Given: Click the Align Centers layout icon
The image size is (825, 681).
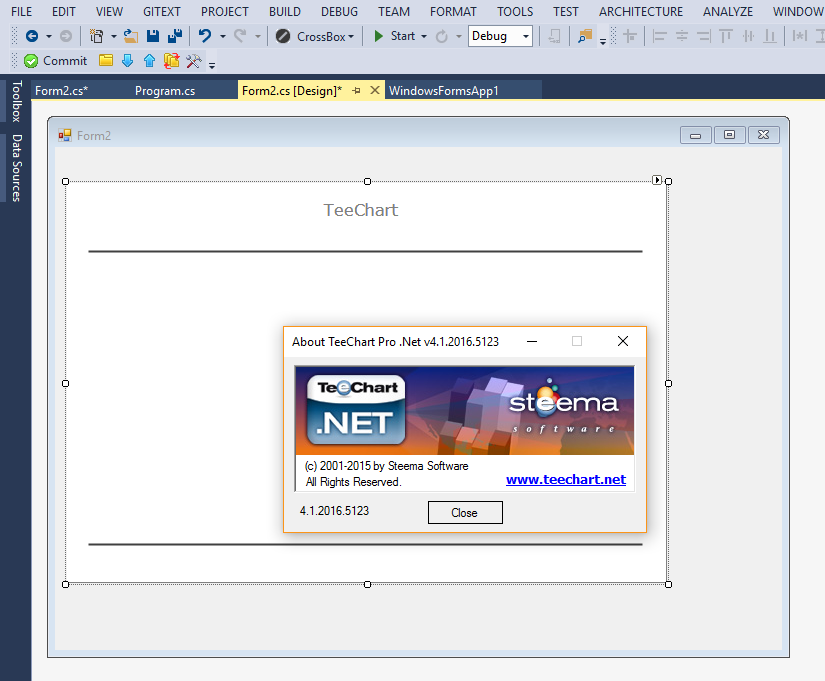Looking at the screenshot, I should click(682, 36).
